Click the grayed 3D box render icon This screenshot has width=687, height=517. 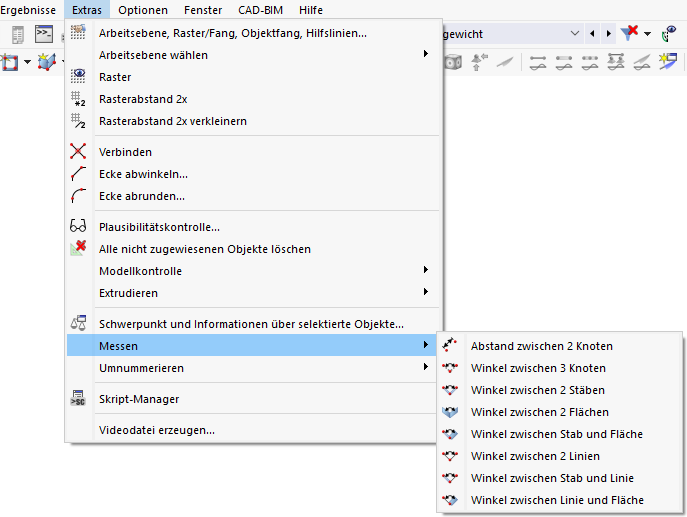tap(453, 62)
